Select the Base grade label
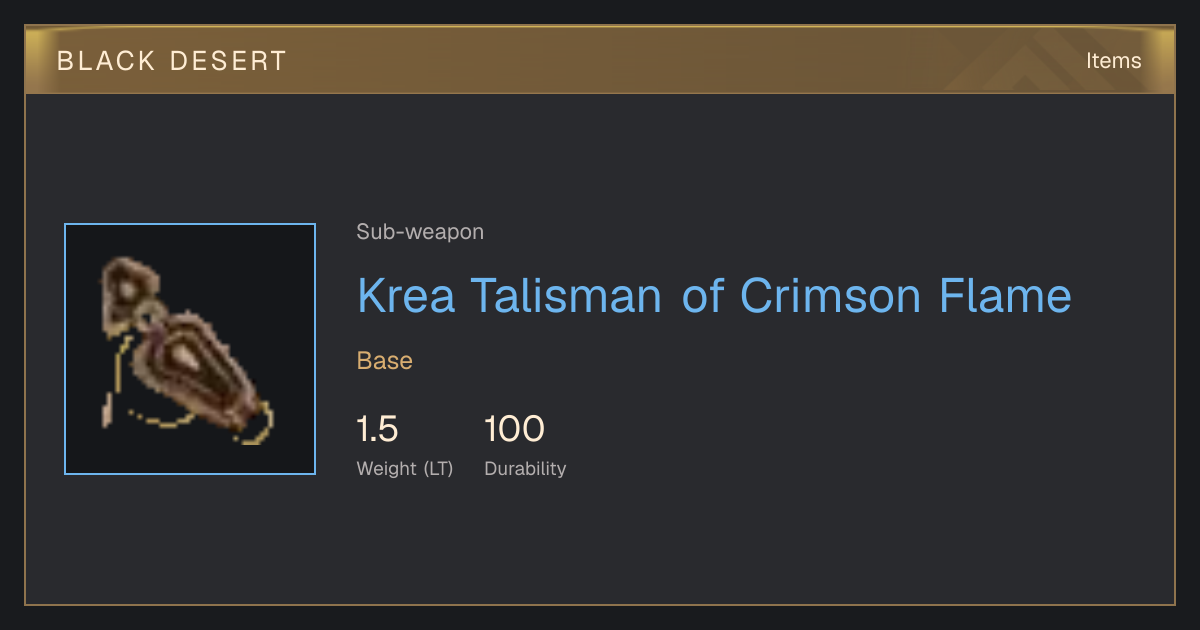This screenshot has height=630, width=1200. (x=385, y=361)
